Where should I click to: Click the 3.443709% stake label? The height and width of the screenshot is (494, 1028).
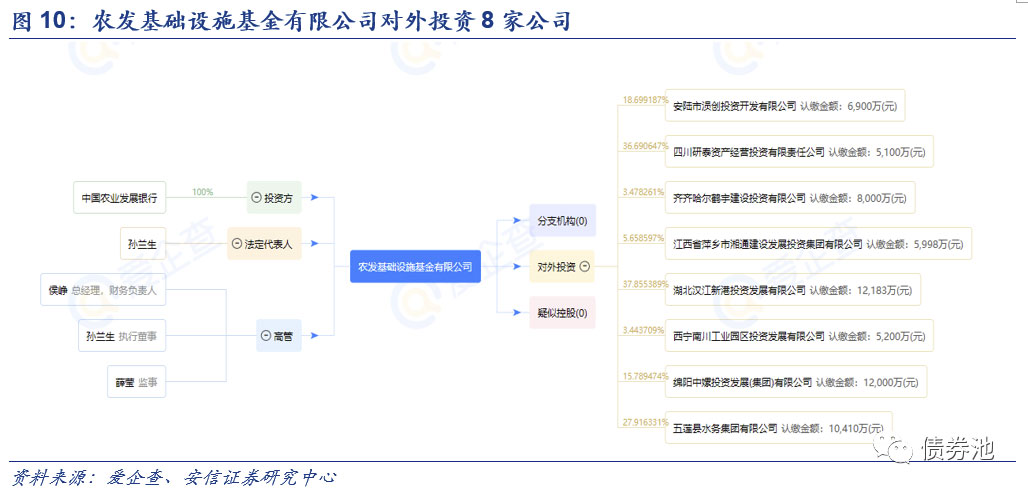[643, 330]
